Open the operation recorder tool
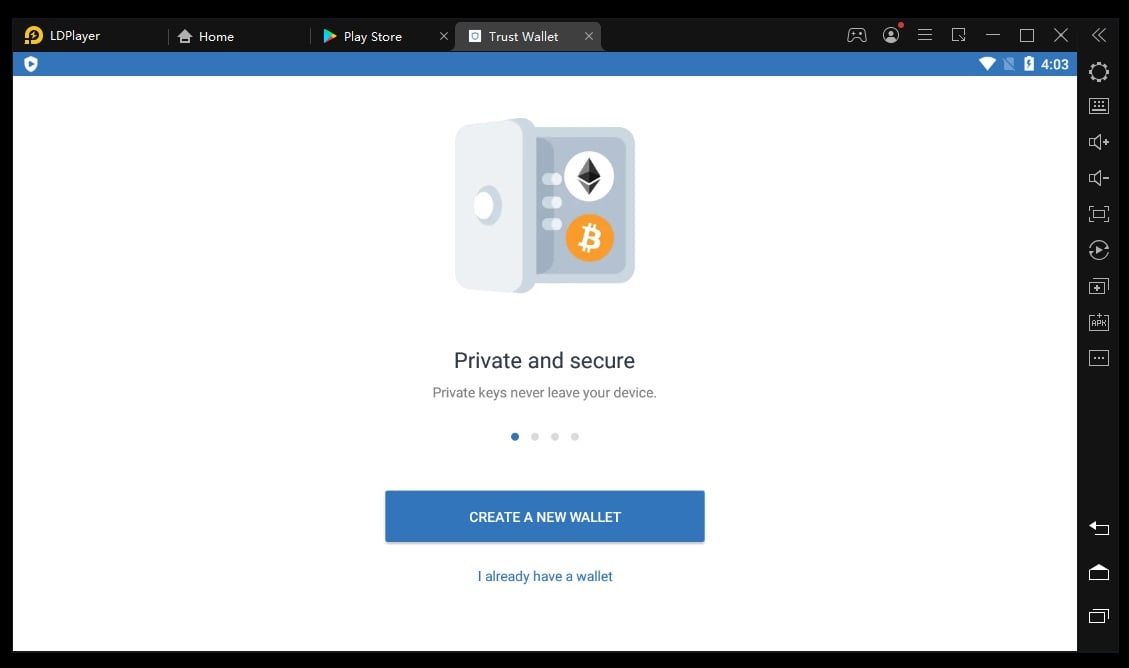Screen dimensions: 1129x668 1098,249
